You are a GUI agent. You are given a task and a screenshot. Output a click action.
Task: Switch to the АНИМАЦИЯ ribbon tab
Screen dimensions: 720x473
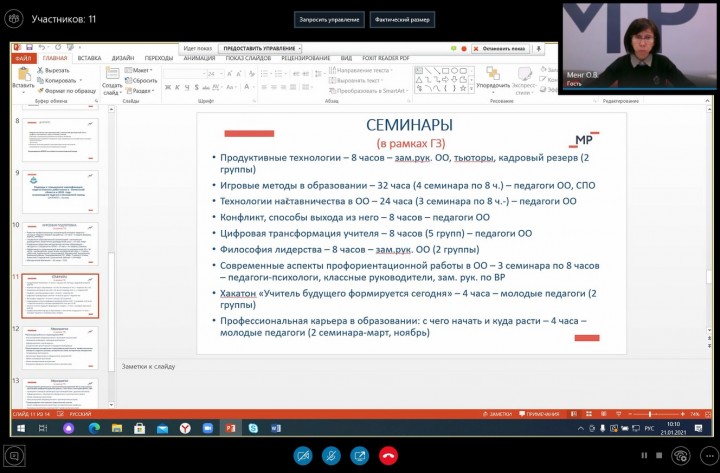click(x=199, y=58)
